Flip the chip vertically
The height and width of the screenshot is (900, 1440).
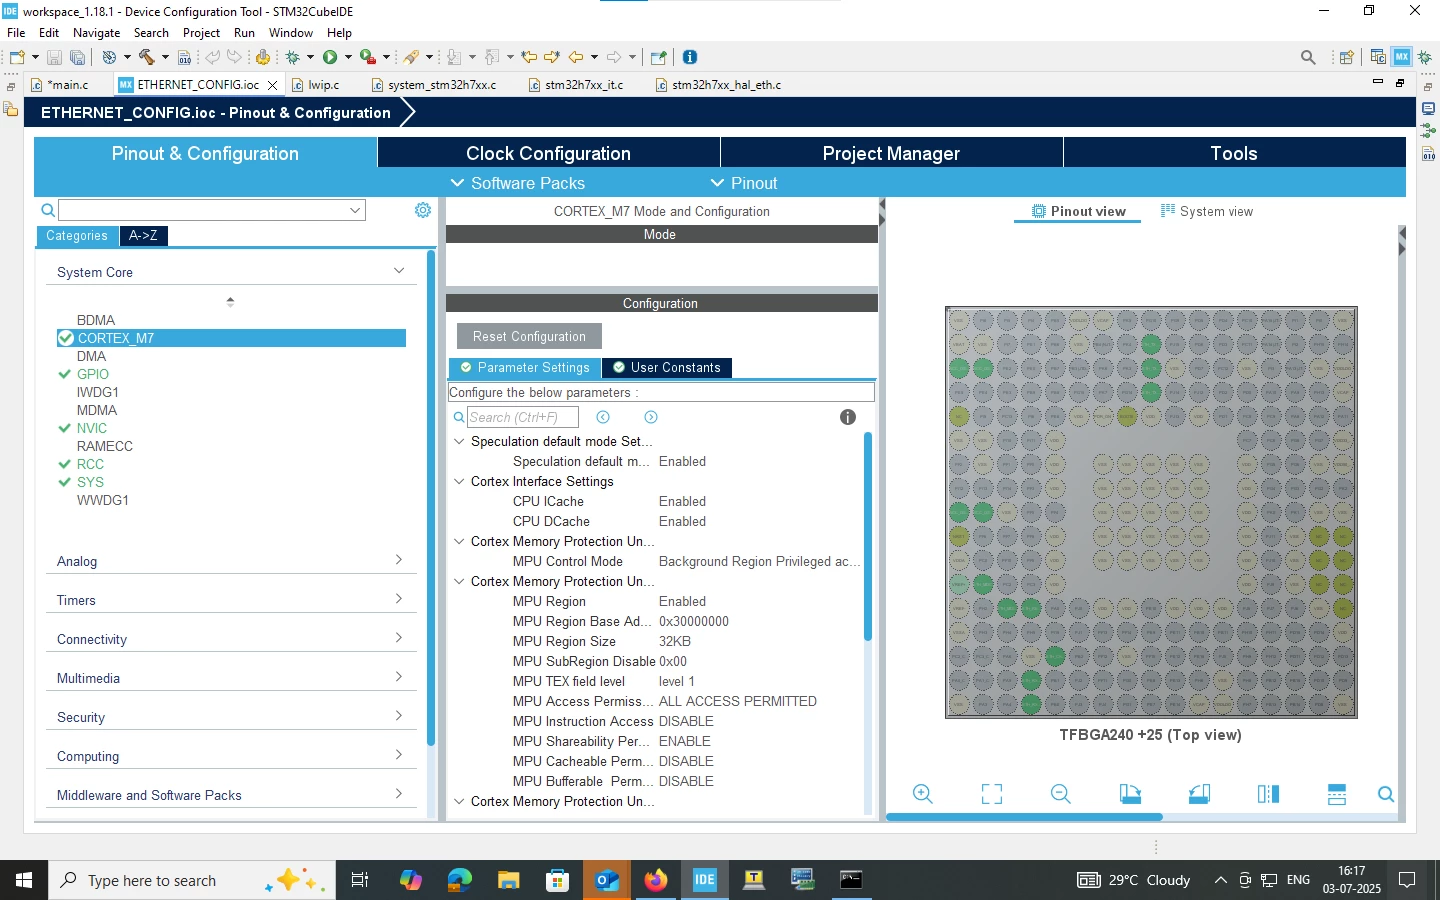tap(1337, 794)
